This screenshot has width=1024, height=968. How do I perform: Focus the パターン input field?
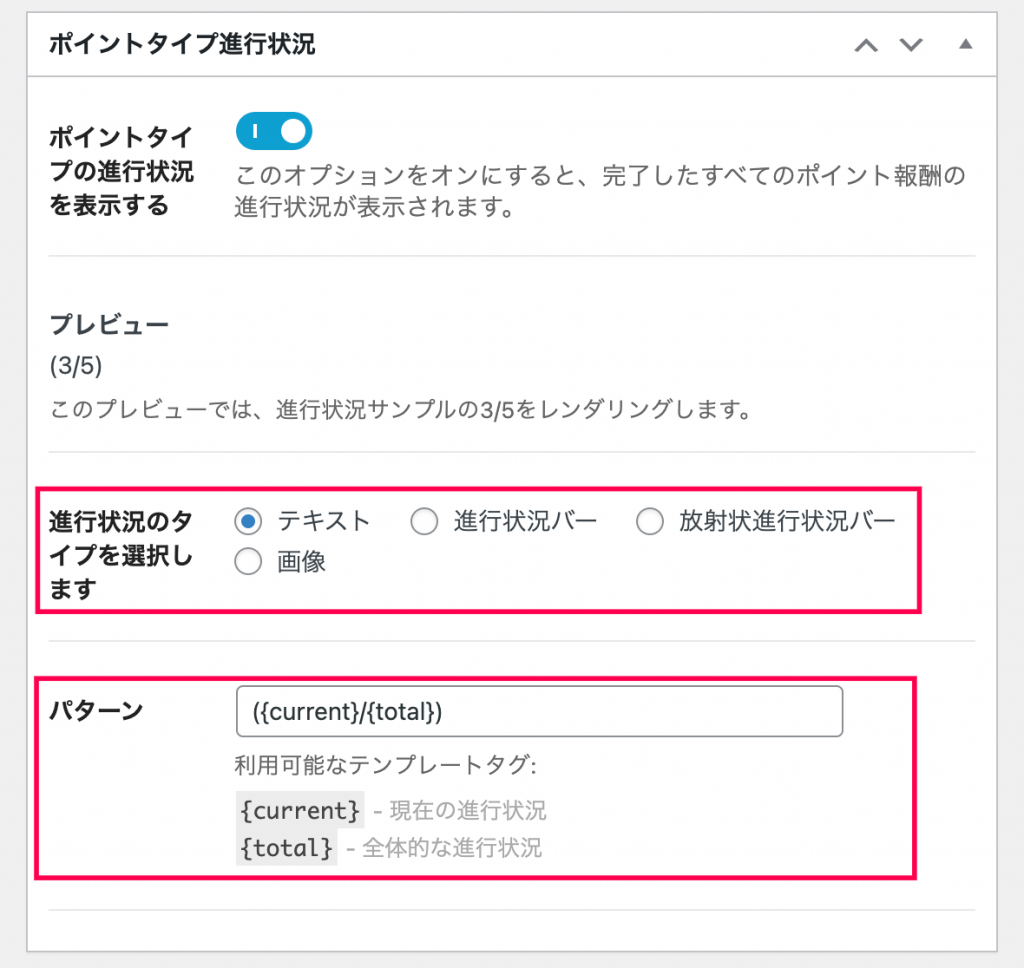pos(539,711)
